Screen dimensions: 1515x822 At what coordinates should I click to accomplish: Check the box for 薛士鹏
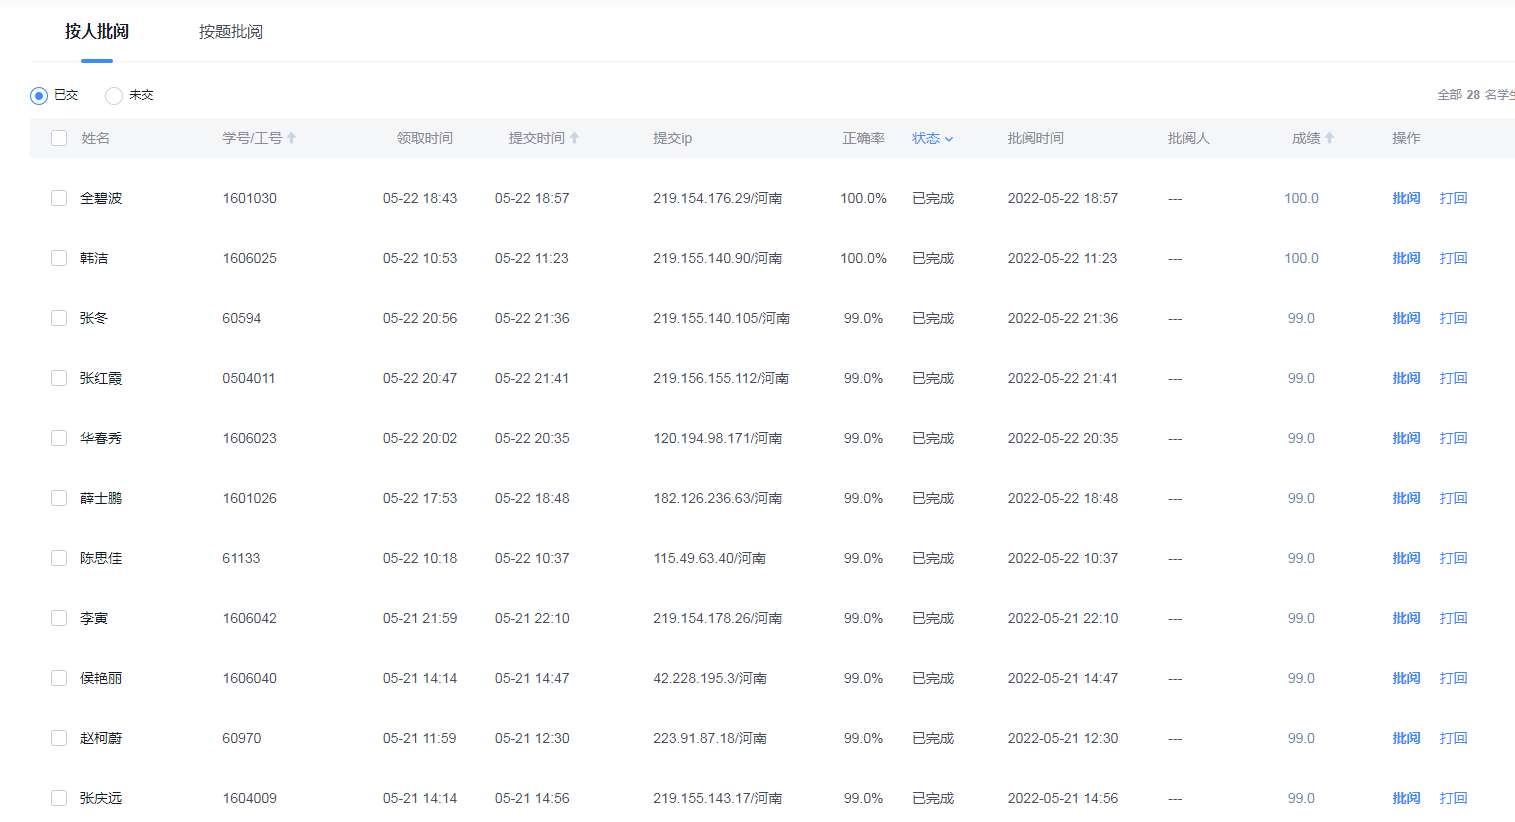click(59, 498)
